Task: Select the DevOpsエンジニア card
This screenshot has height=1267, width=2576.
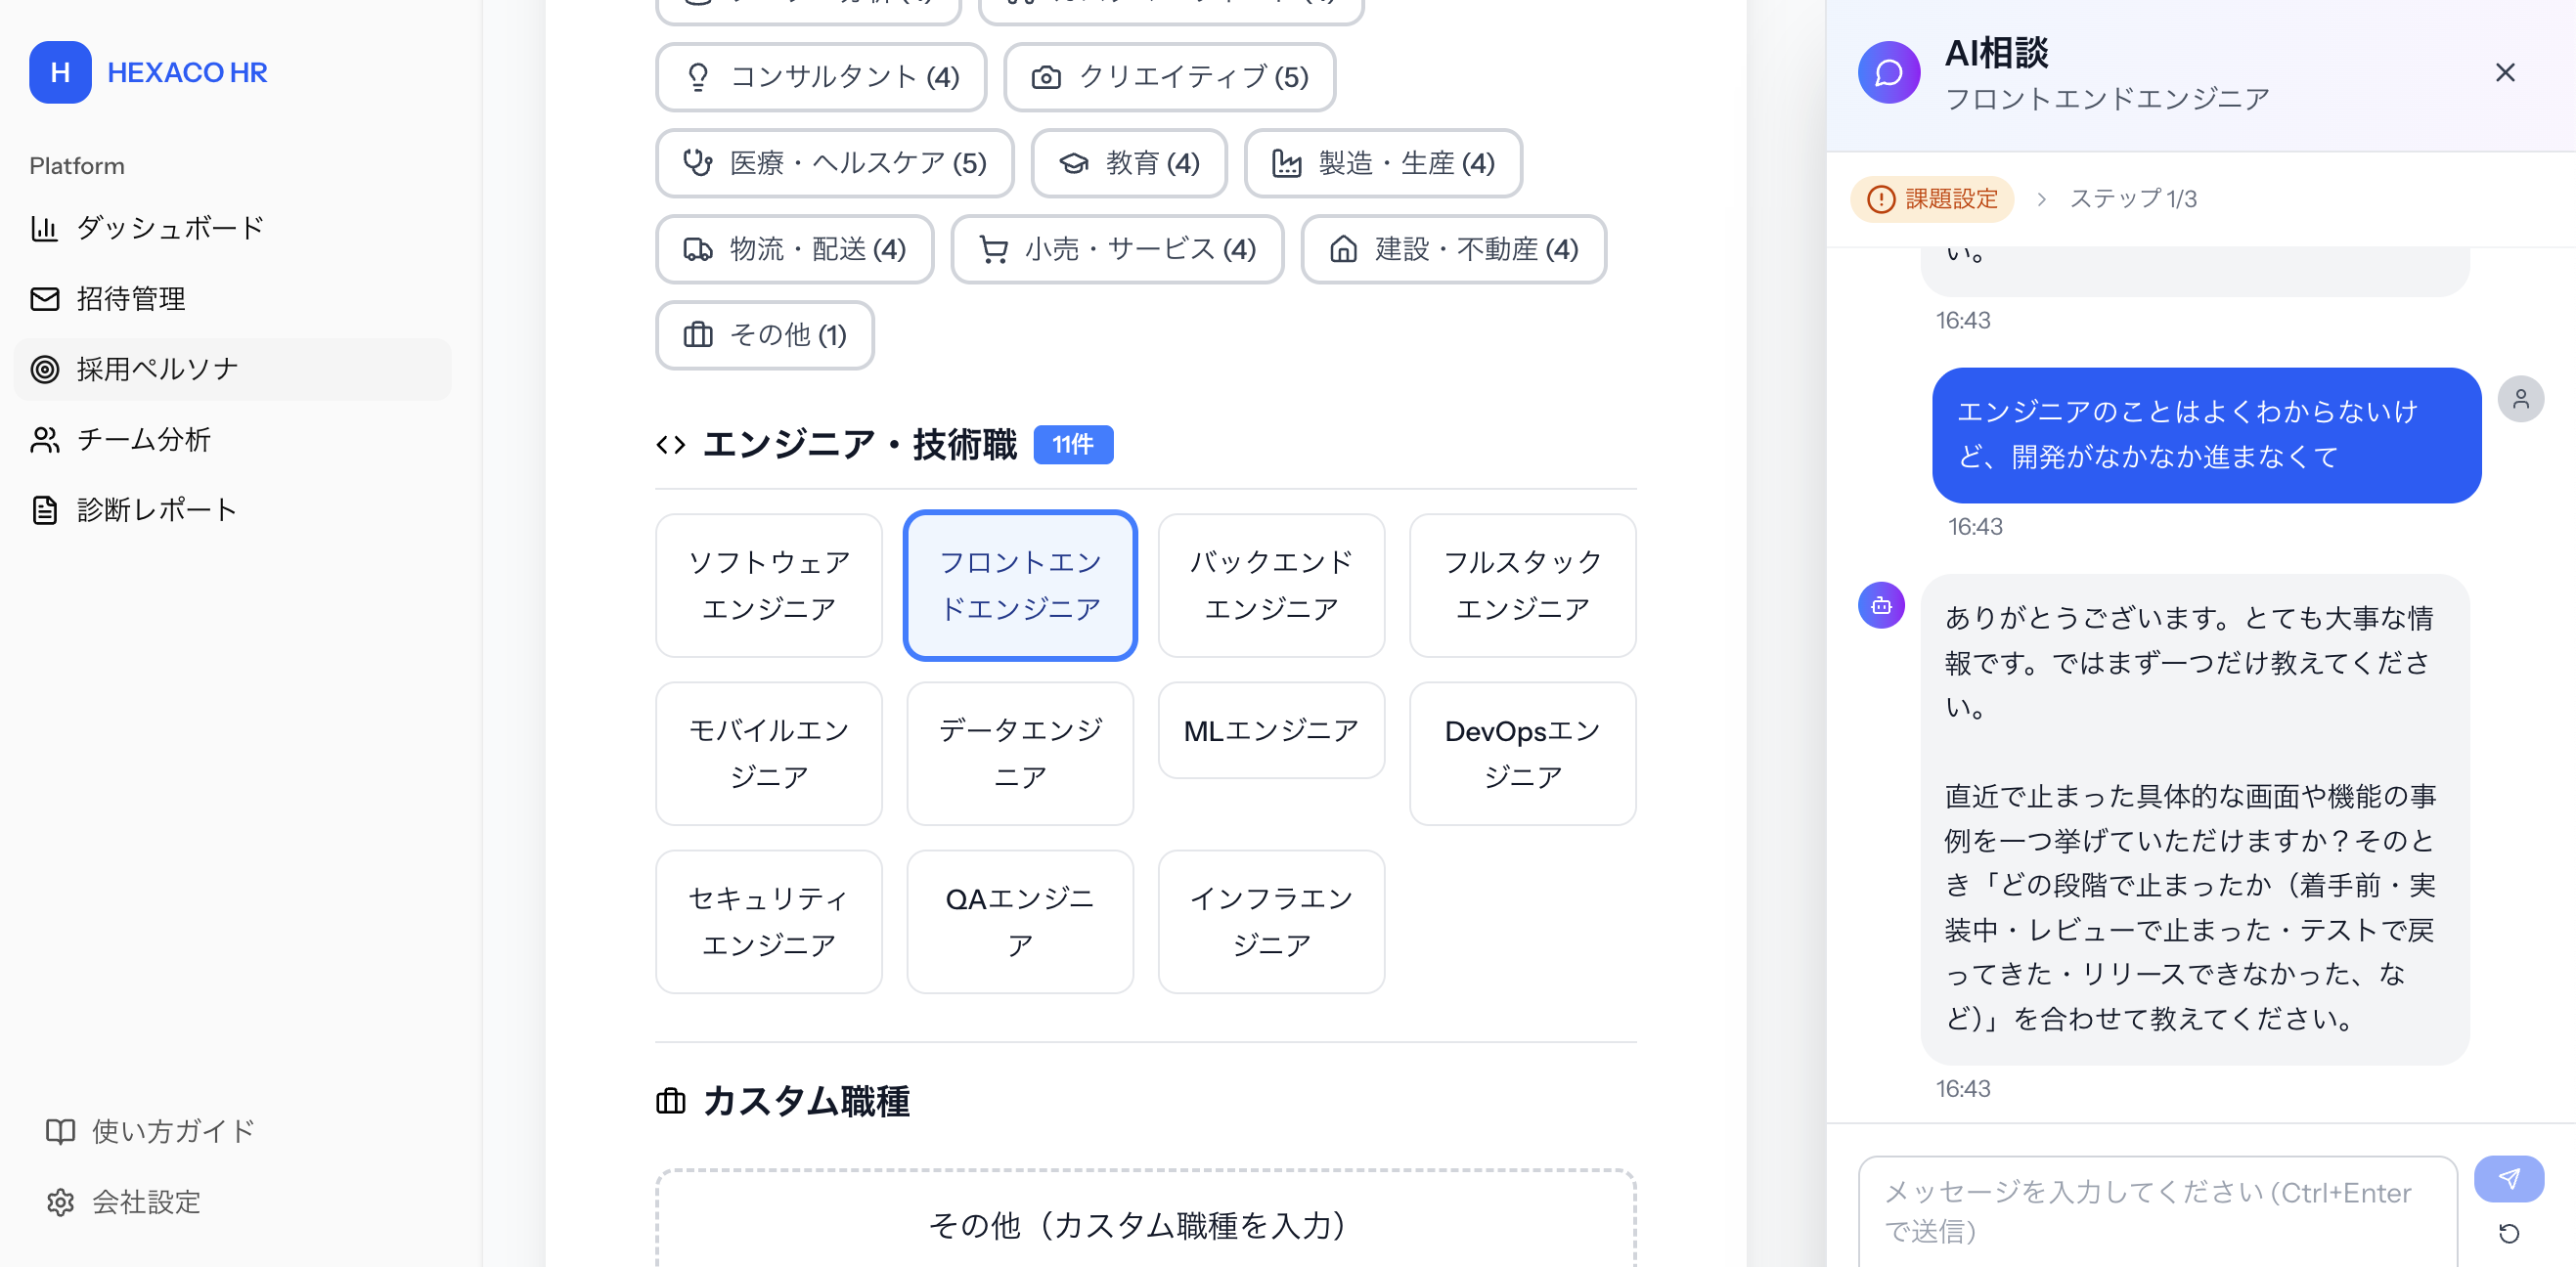Action: click(1522, 753)
